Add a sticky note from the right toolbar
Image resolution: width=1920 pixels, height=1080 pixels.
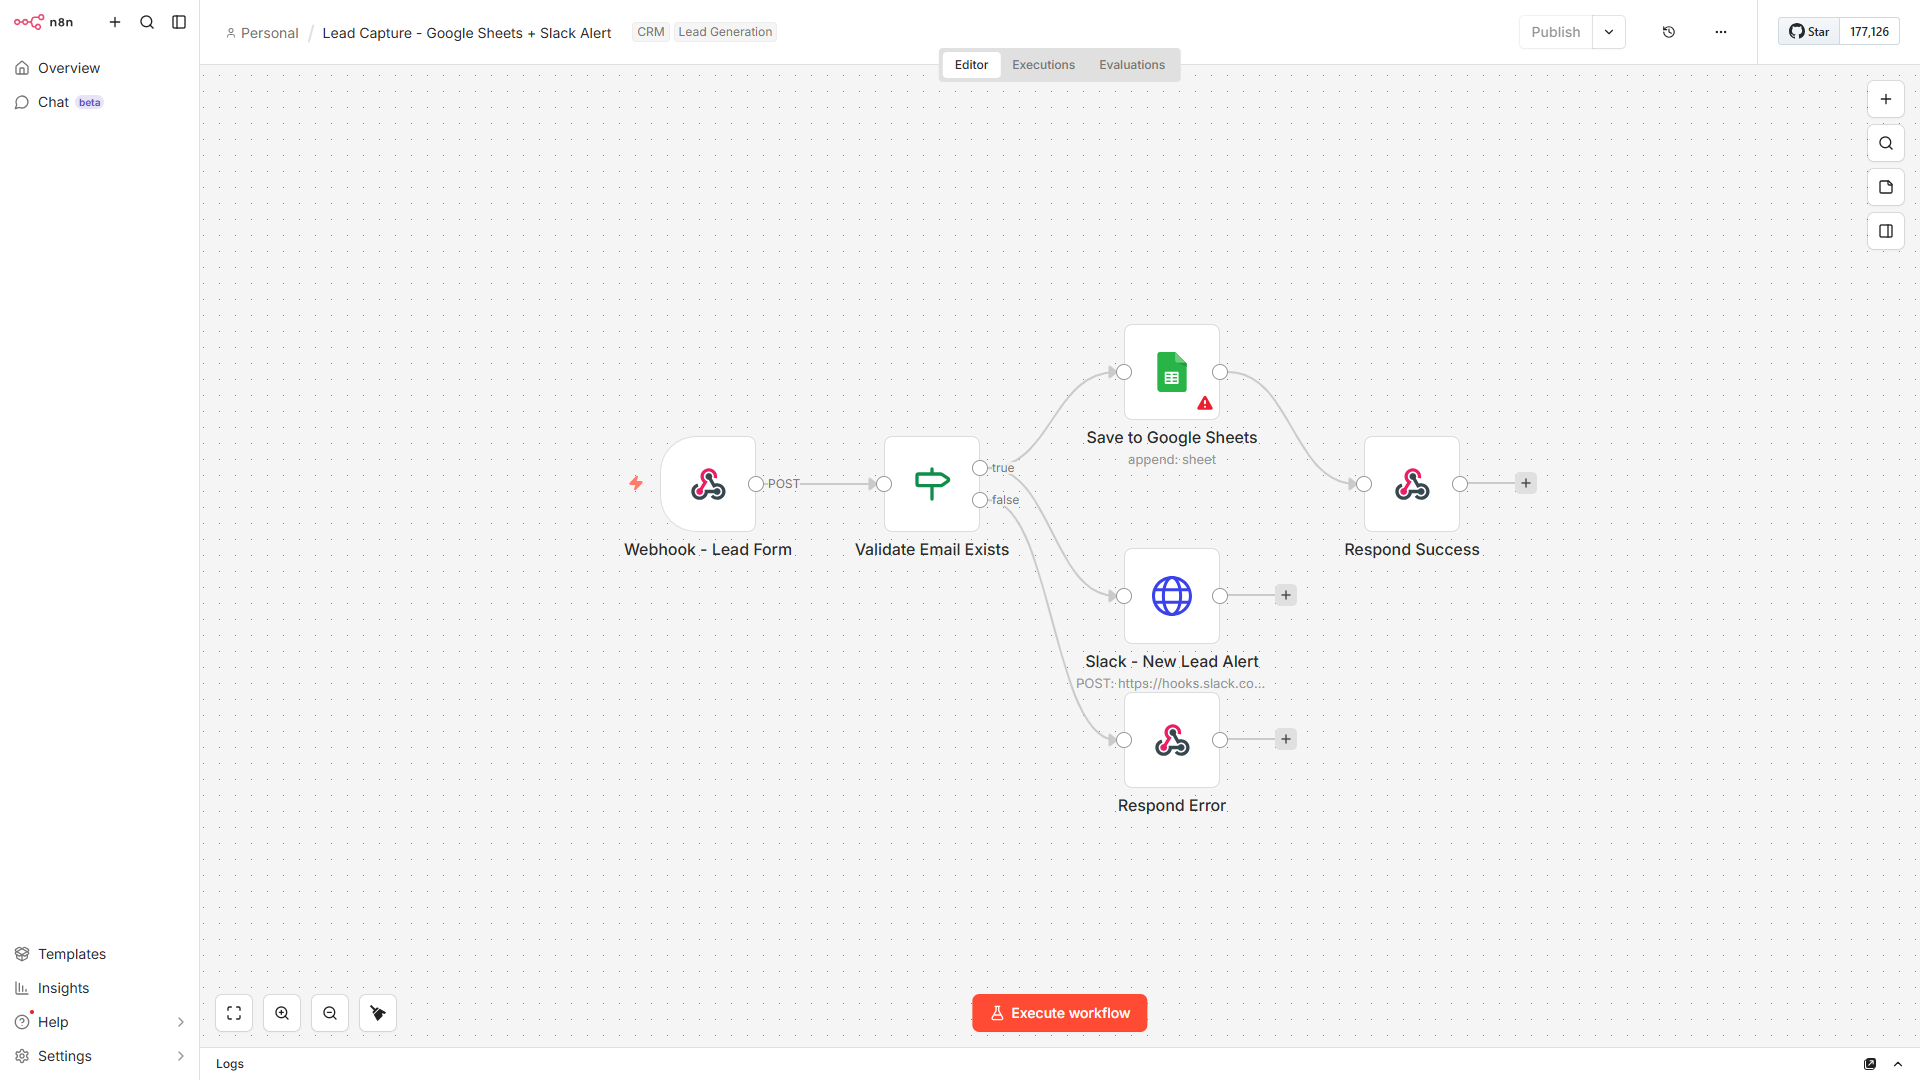(1886, 187)
